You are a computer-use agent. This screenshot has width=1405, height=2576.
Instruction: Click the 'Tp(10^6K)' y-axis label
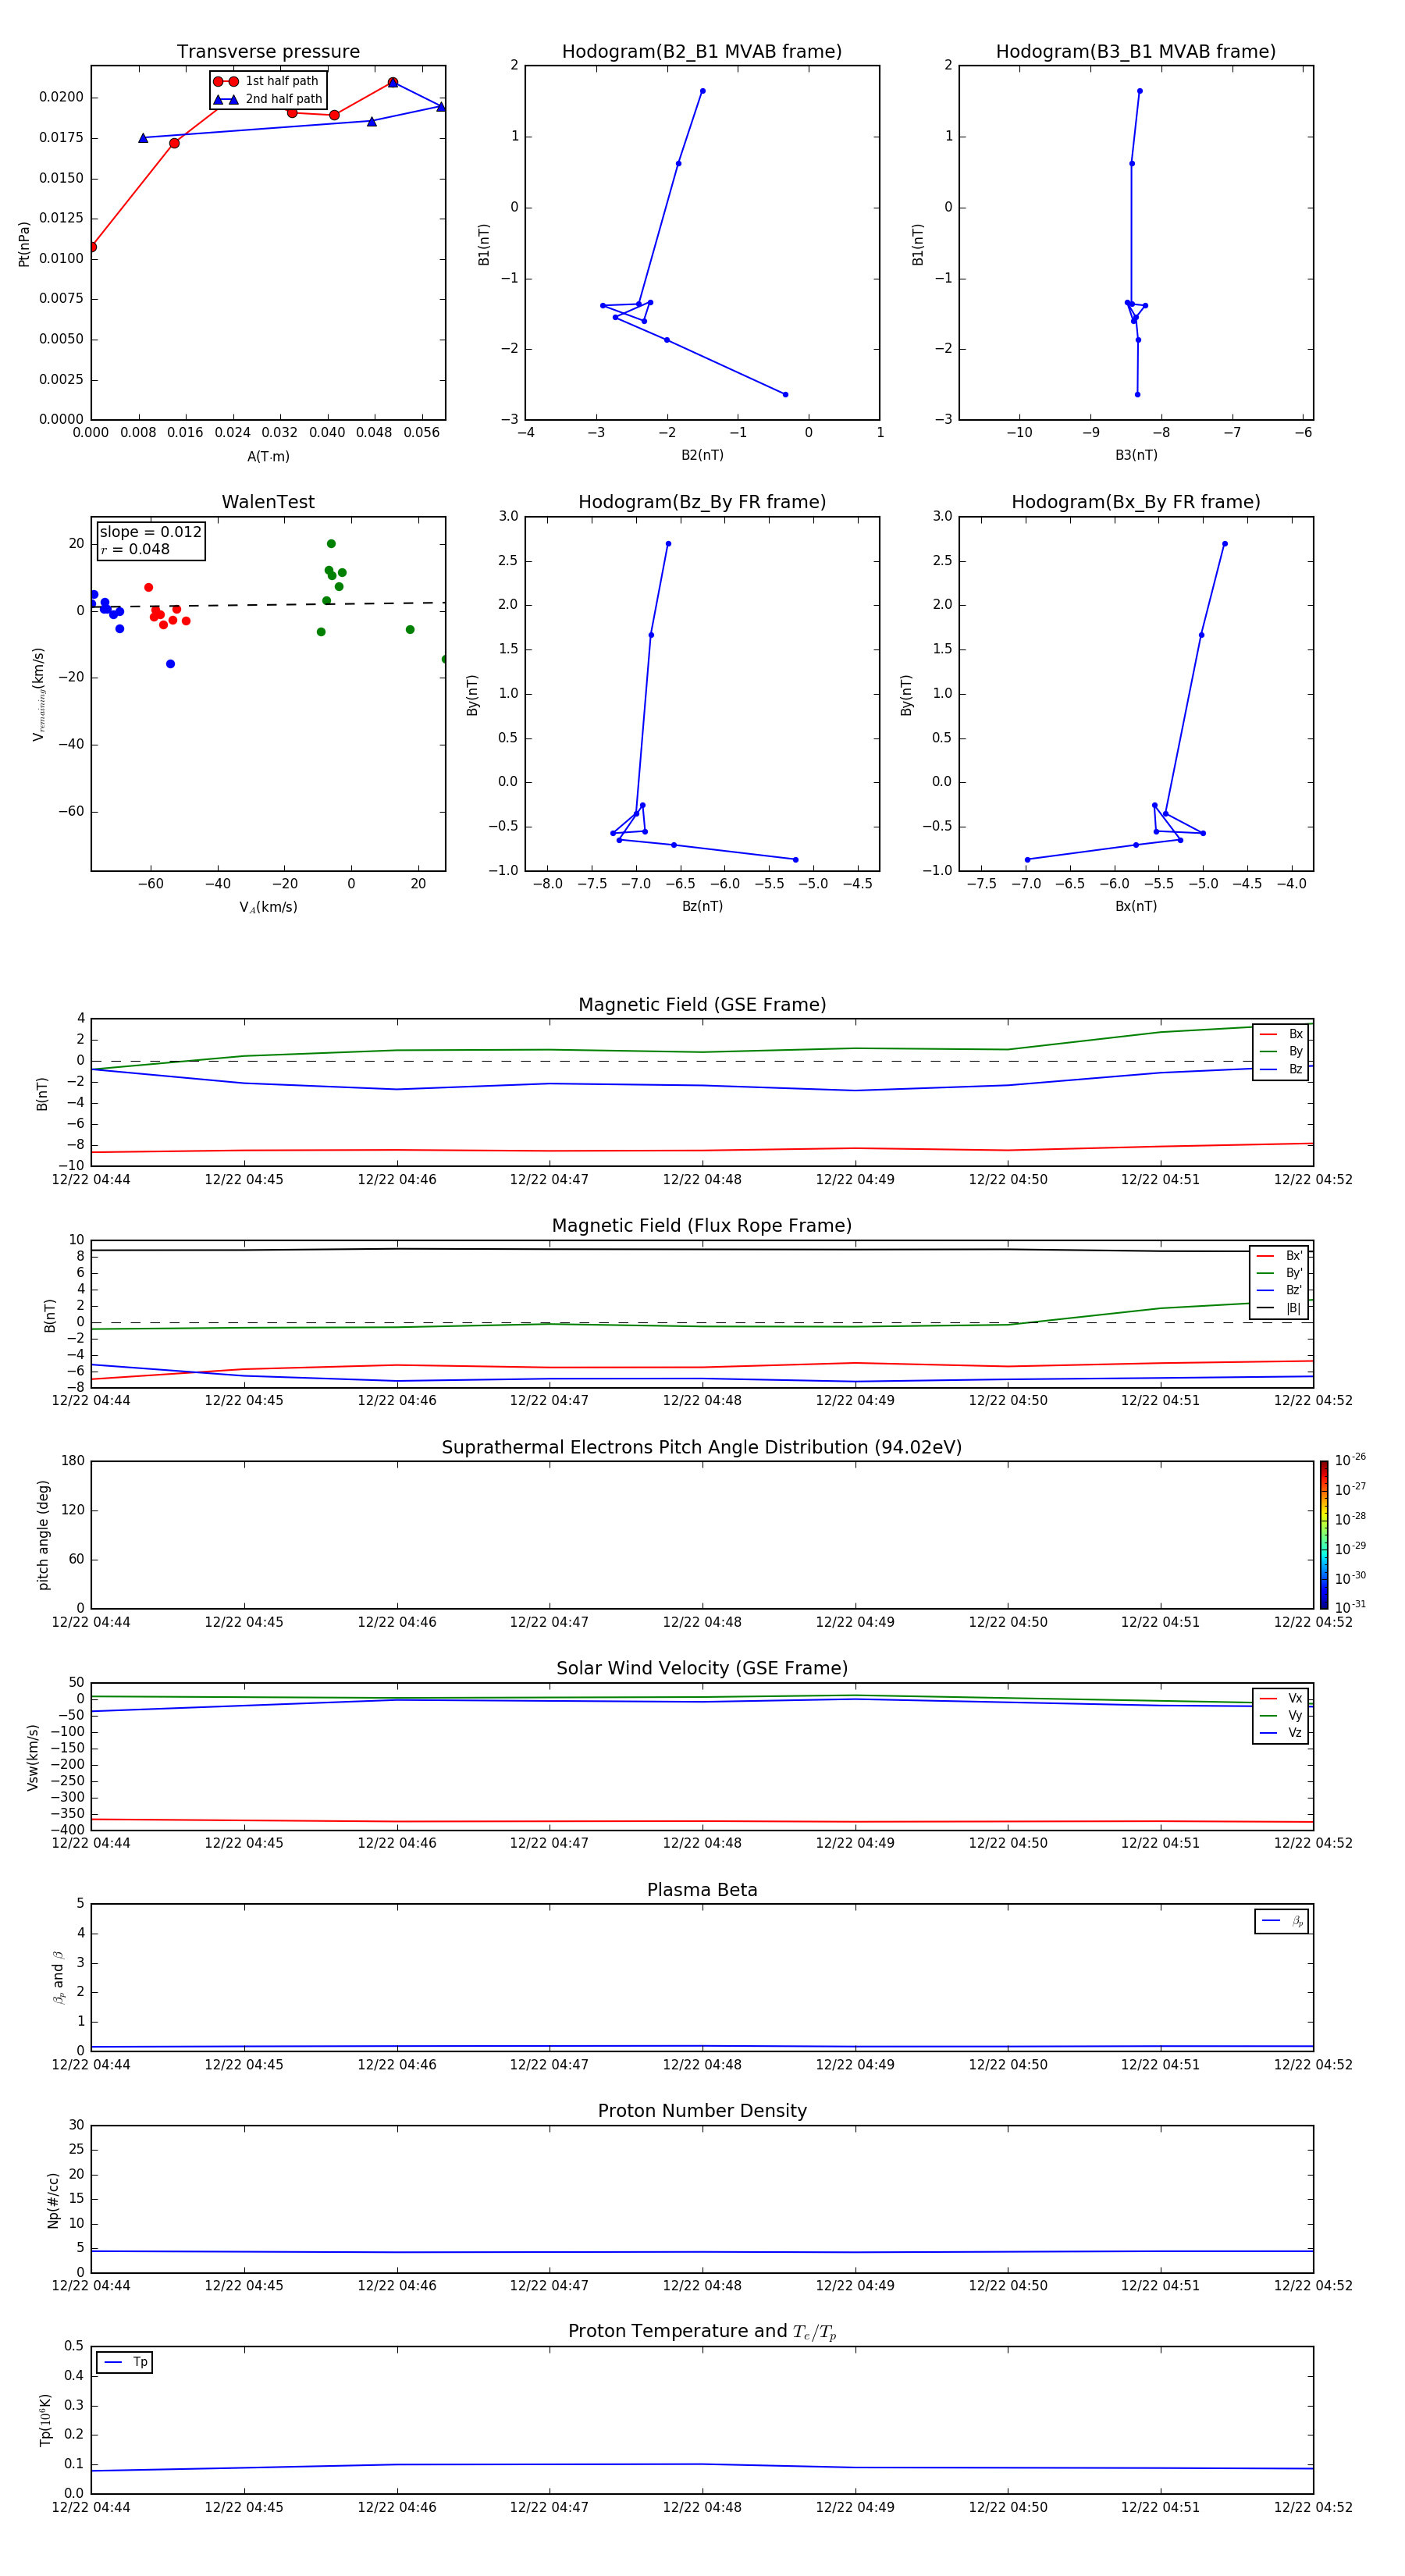point(45,2420)
